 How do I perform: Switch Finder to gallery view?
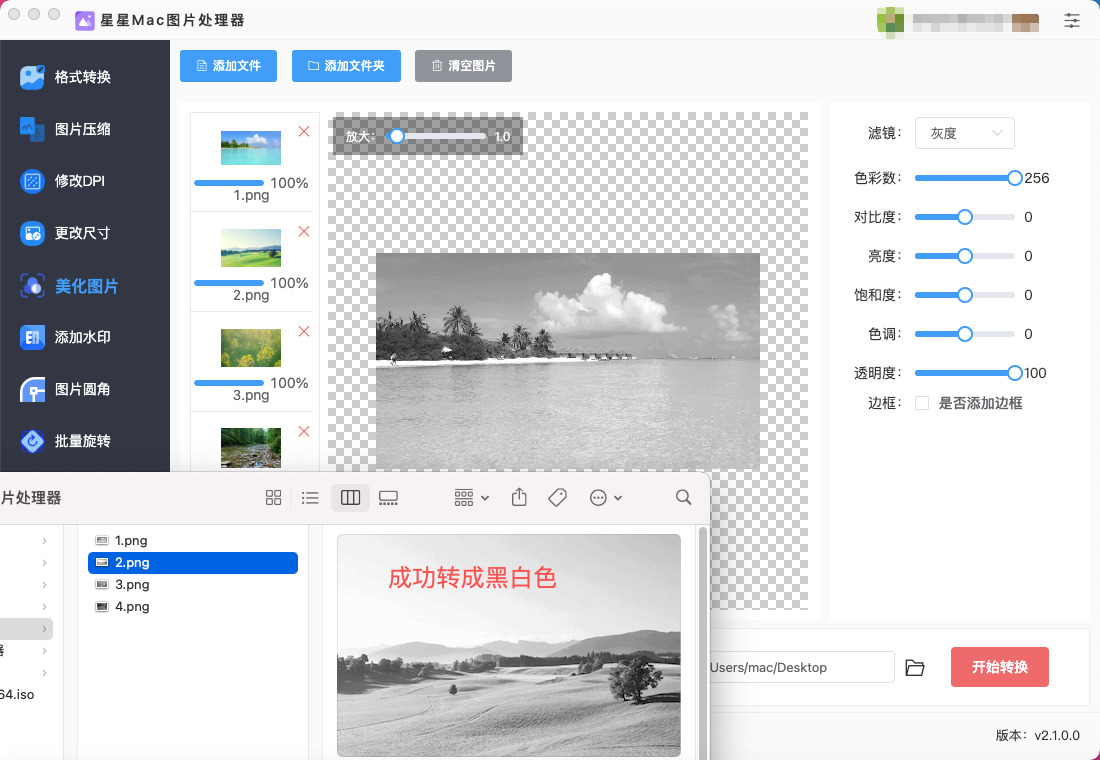(389, 497)
